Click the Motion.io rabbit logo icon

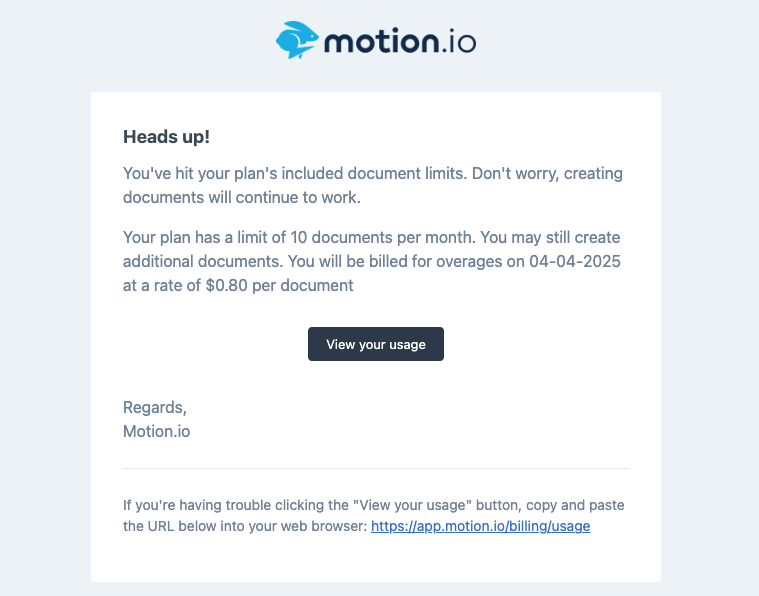click(297, 40)
